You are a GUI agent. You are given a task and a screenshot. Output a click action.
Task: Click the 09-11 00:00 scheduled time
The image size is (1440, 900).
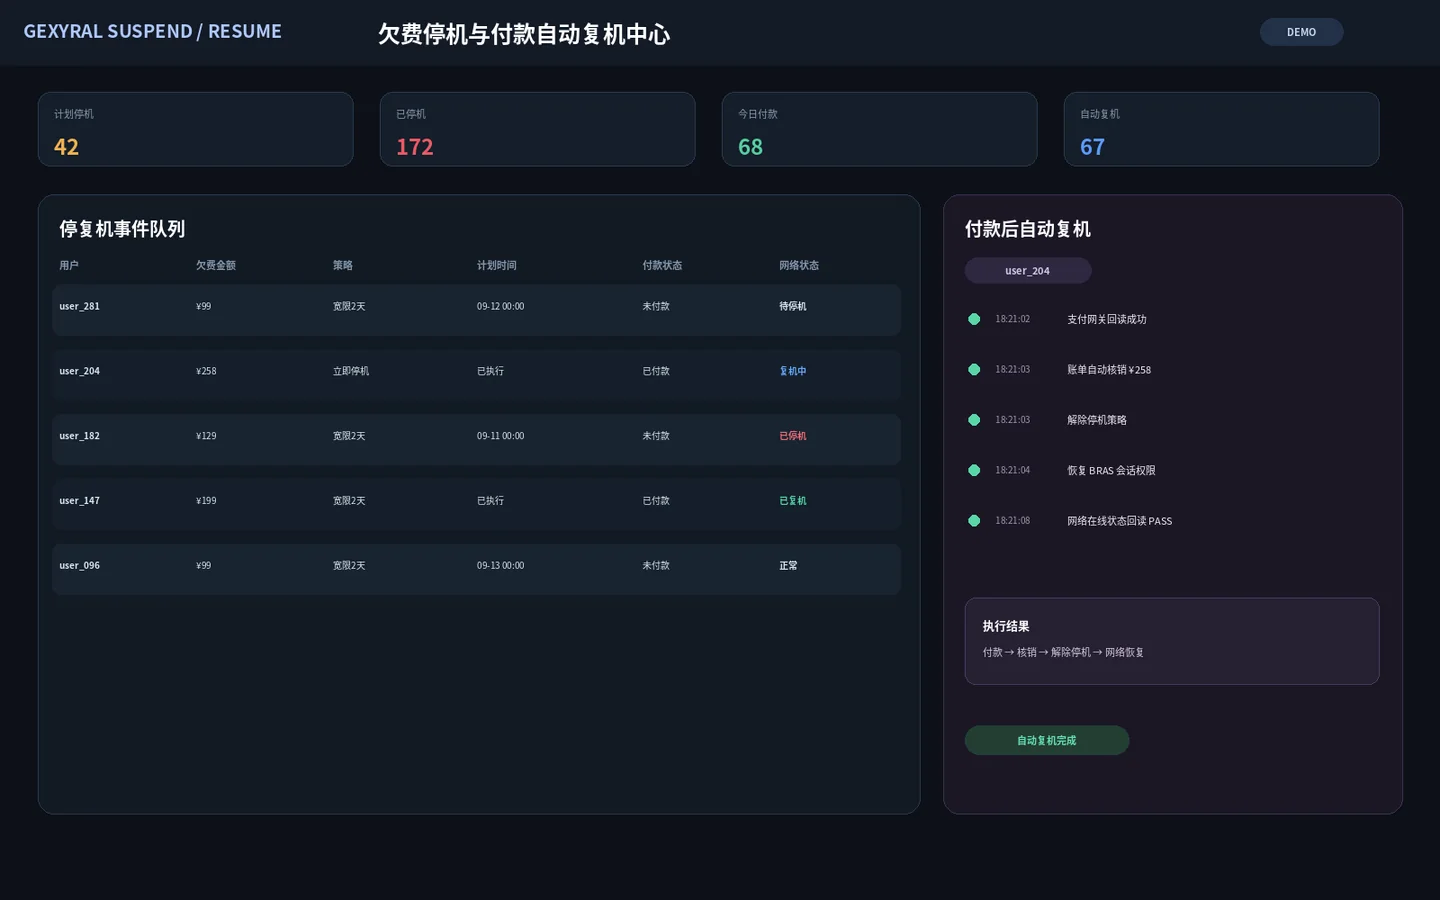coord(500,436)
